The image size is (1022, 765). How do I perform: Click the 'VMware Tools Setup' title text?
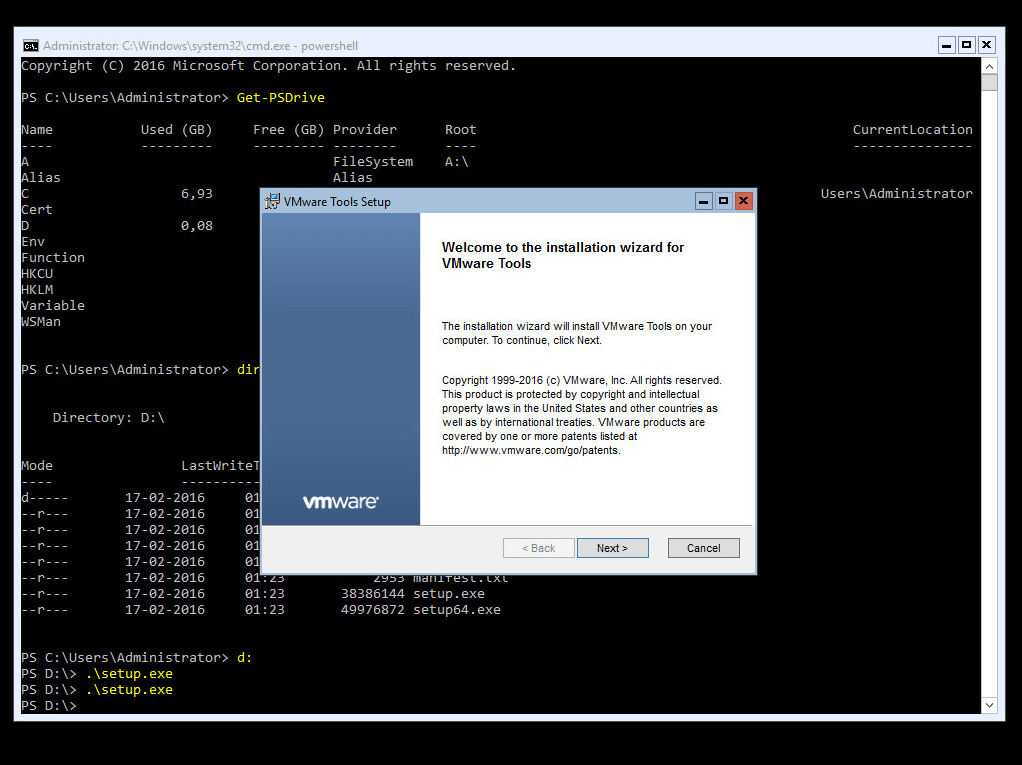[337, 202]
